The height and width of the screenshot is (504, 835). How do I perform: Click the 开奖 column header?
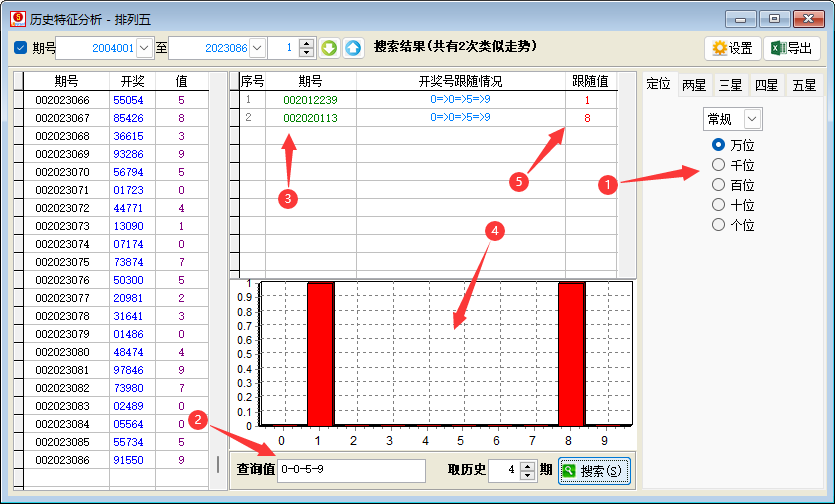[132, 82]
